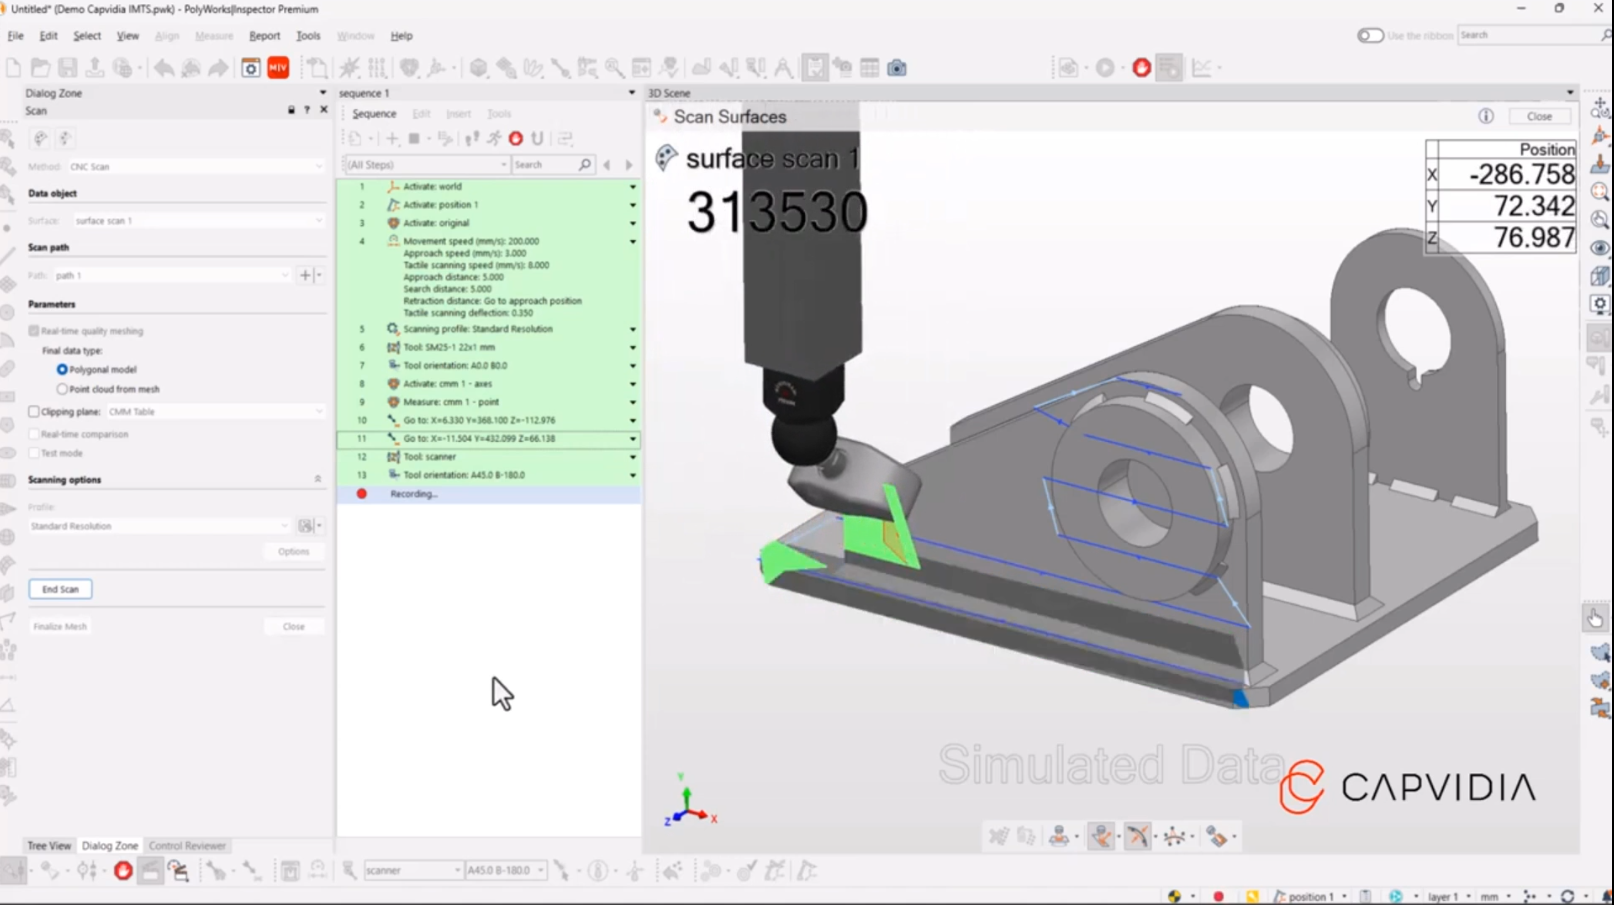Image resolution: width=1614 pixels, height=905 pixels.
Task: Click the magnifier inspect icon in main toolbar
Action: [614, 68]
